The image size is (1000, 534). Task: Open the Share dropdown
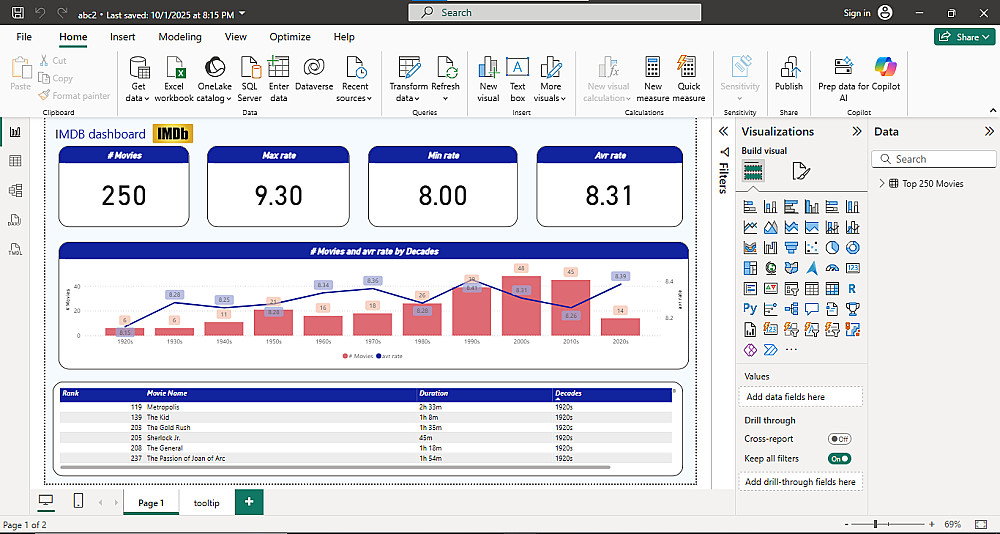(964, 37)
